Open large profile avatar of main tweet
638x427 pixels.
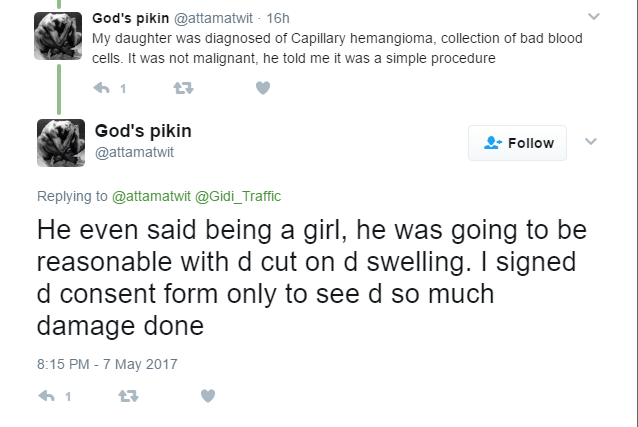[x=60, y=142]
